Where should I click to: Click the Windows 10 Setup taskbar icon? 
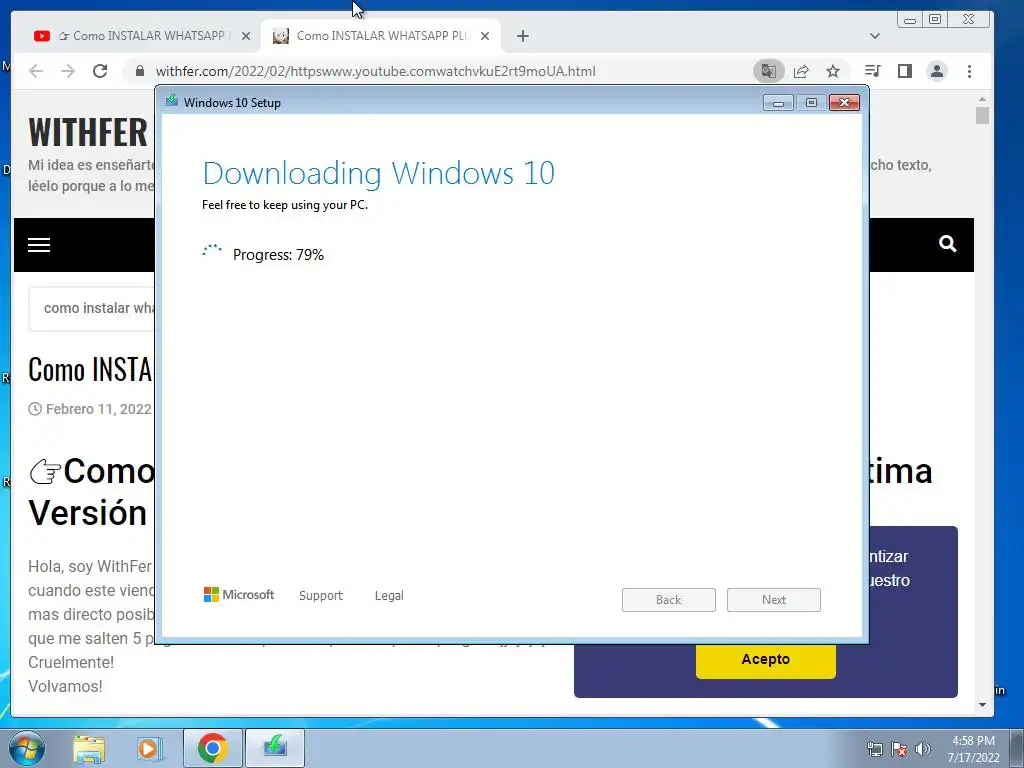pyautogui.click(x=275, y=748)
